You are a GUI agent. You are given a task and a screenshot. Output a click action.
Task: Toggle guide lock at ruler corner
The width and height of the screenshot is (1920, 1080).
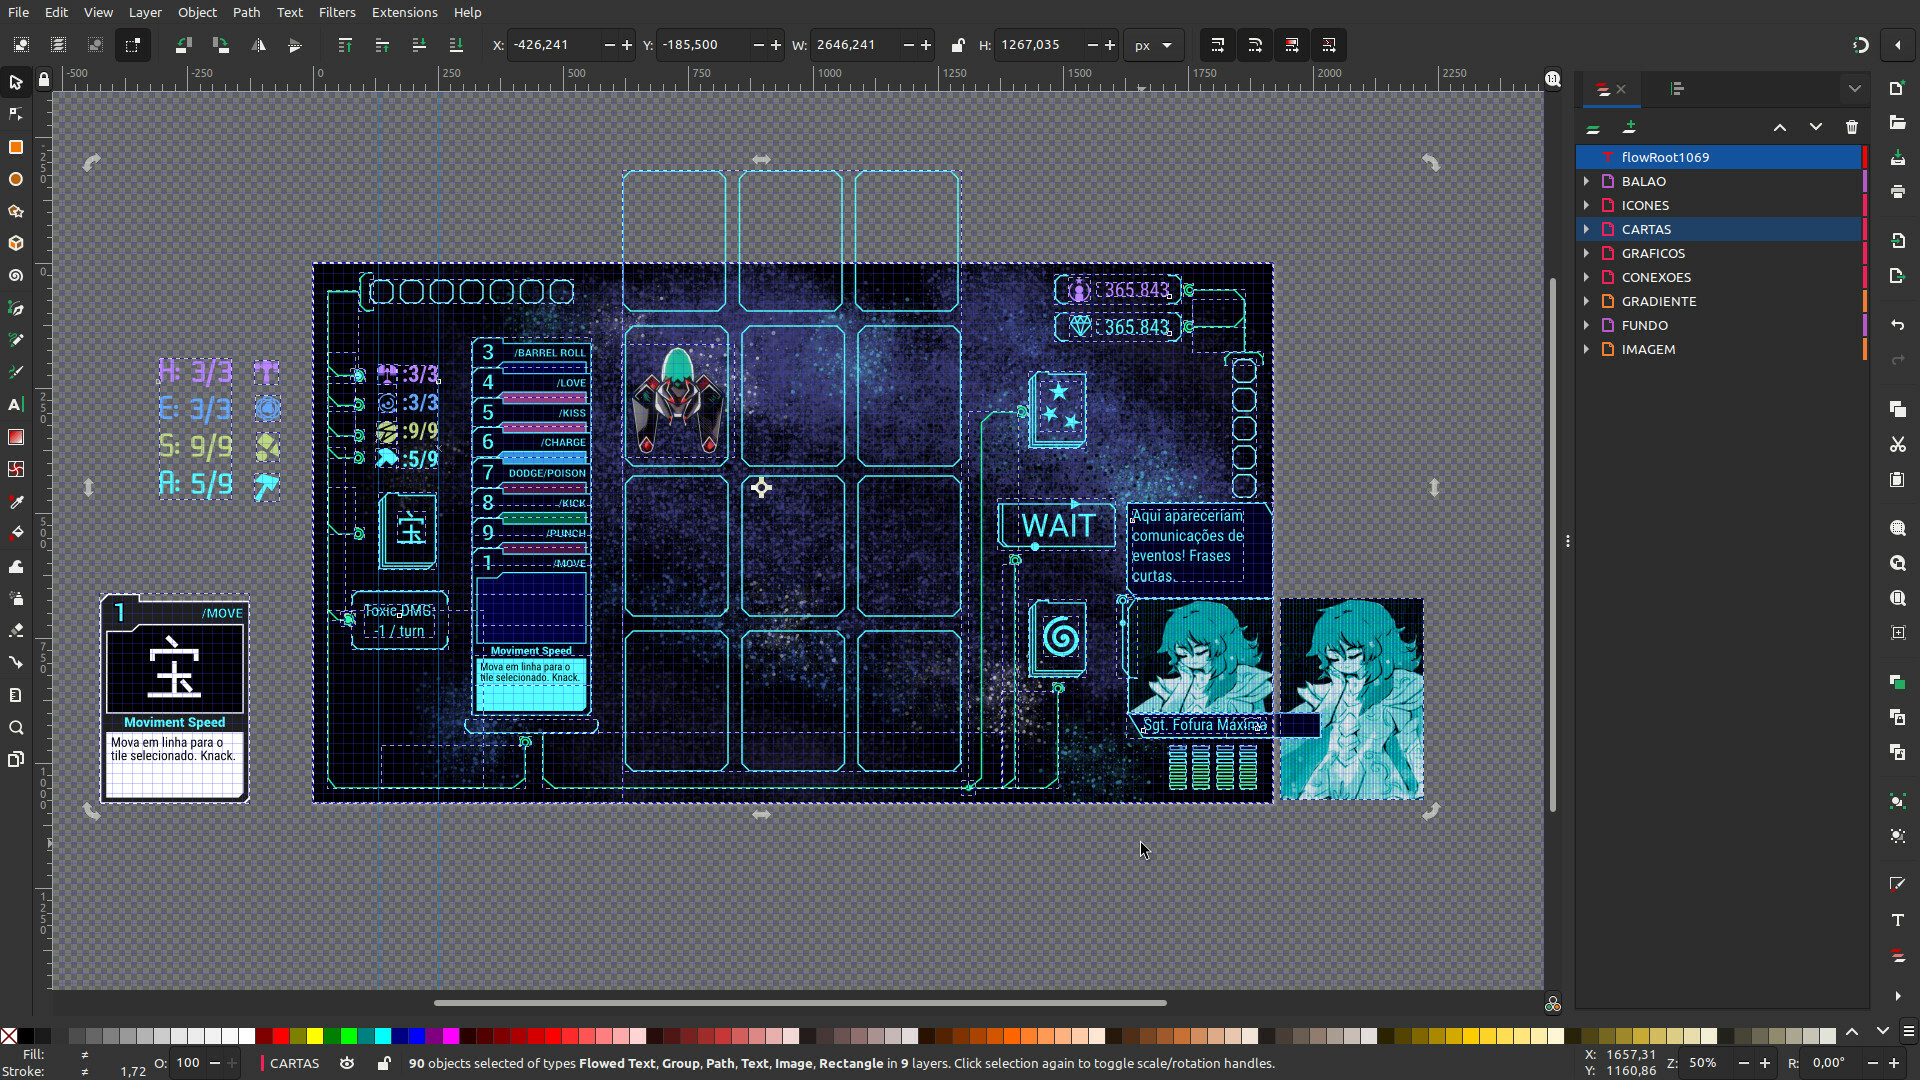(x=44, y=80)
